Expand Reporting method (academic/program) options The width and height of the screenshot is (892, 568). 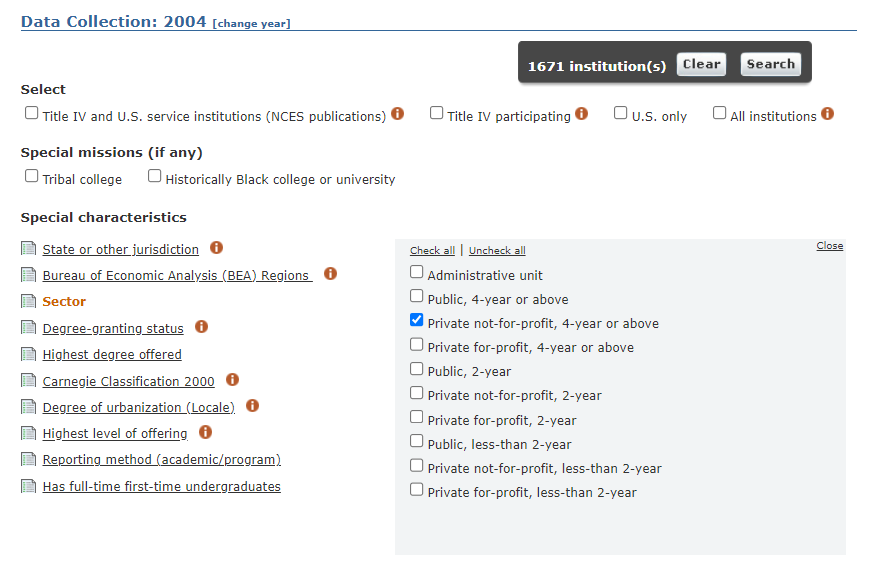click(161, 460)
